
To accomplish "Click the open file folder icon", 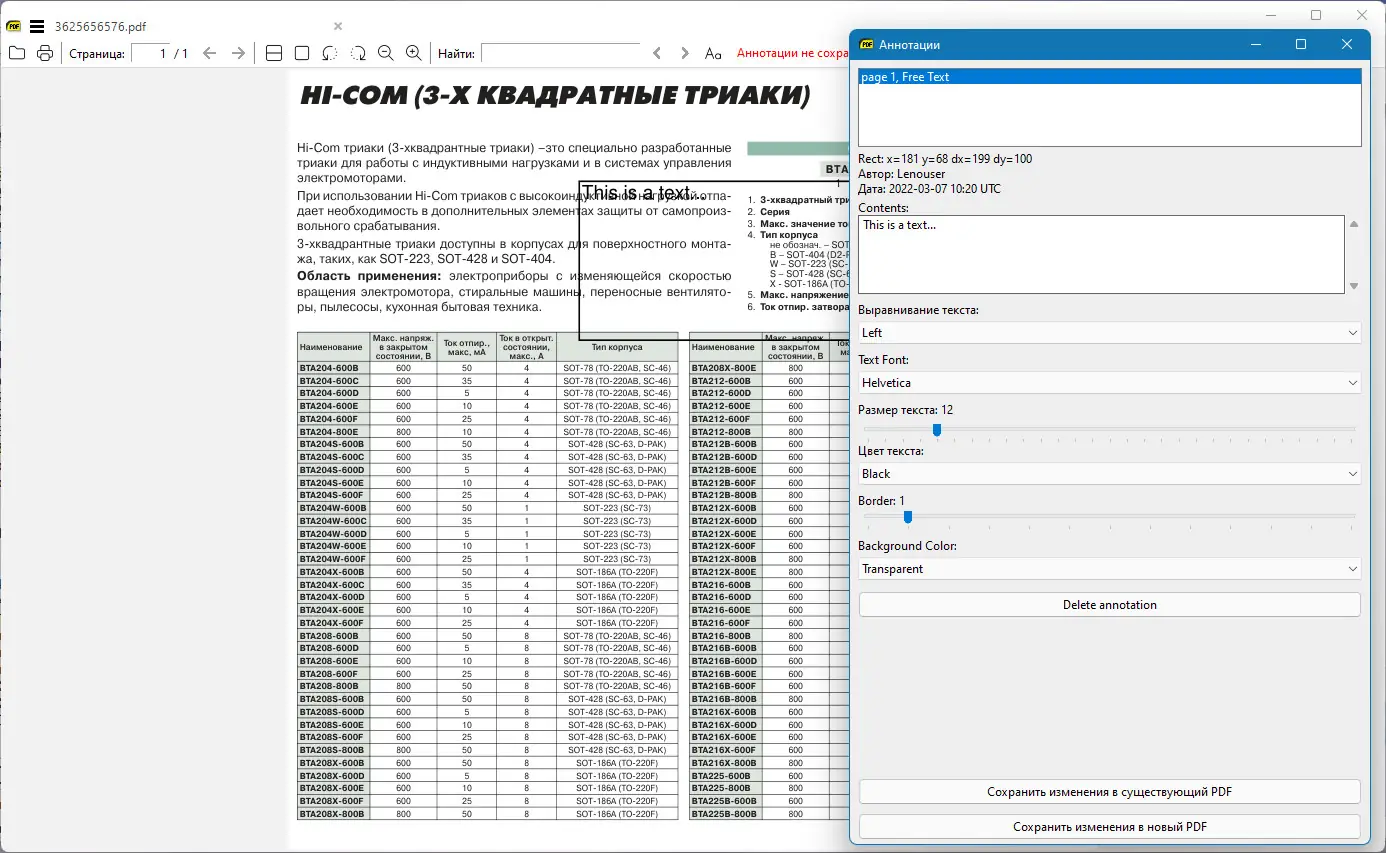I will tap(17, 53).
